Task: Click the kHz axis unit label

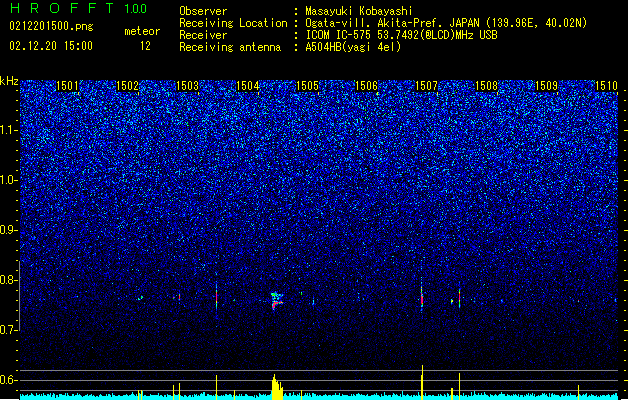Action: (x=9, y=81)
